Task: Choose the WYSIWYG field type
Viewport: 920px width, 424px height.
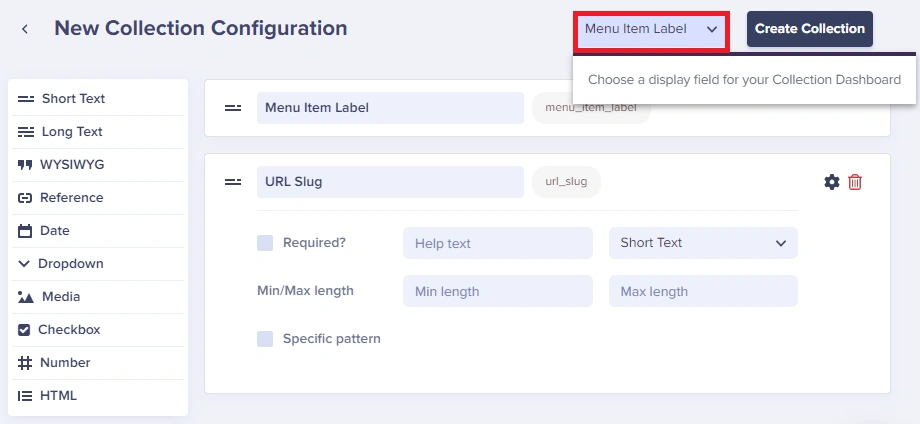Action: [x=98, y=165]
